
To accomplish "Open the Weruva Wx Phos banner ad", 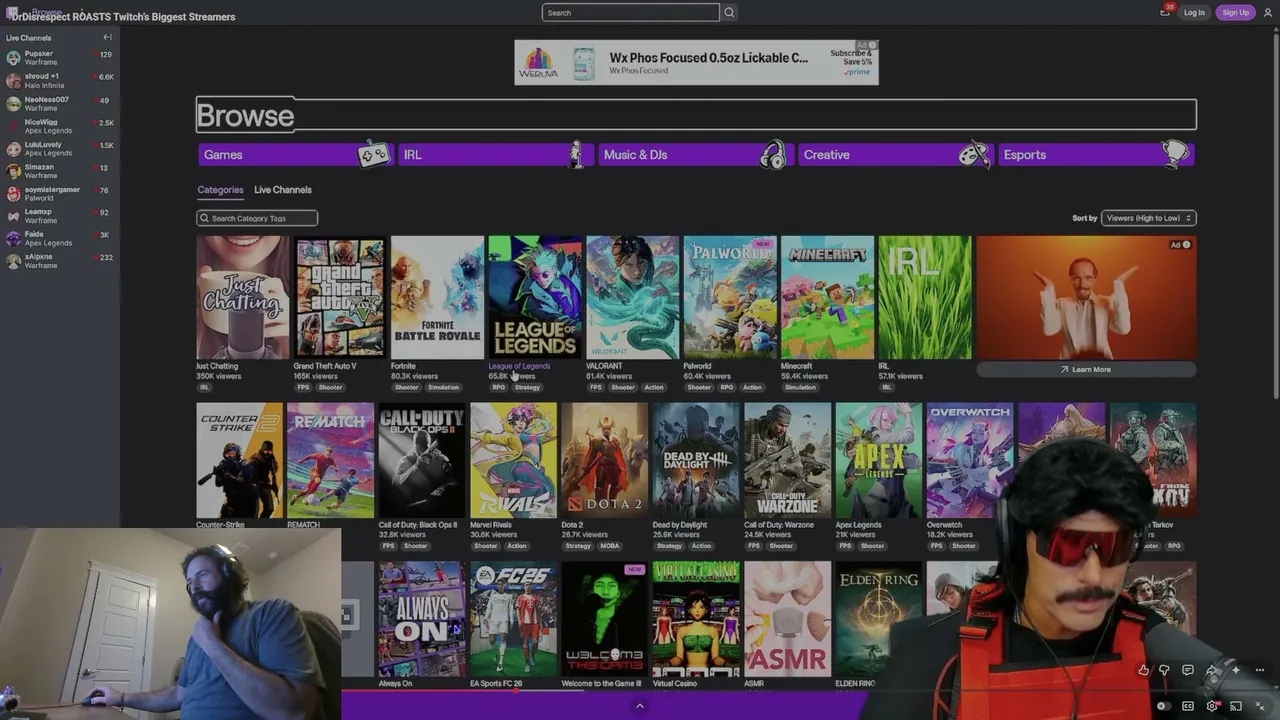I will [x=696, y=62].
